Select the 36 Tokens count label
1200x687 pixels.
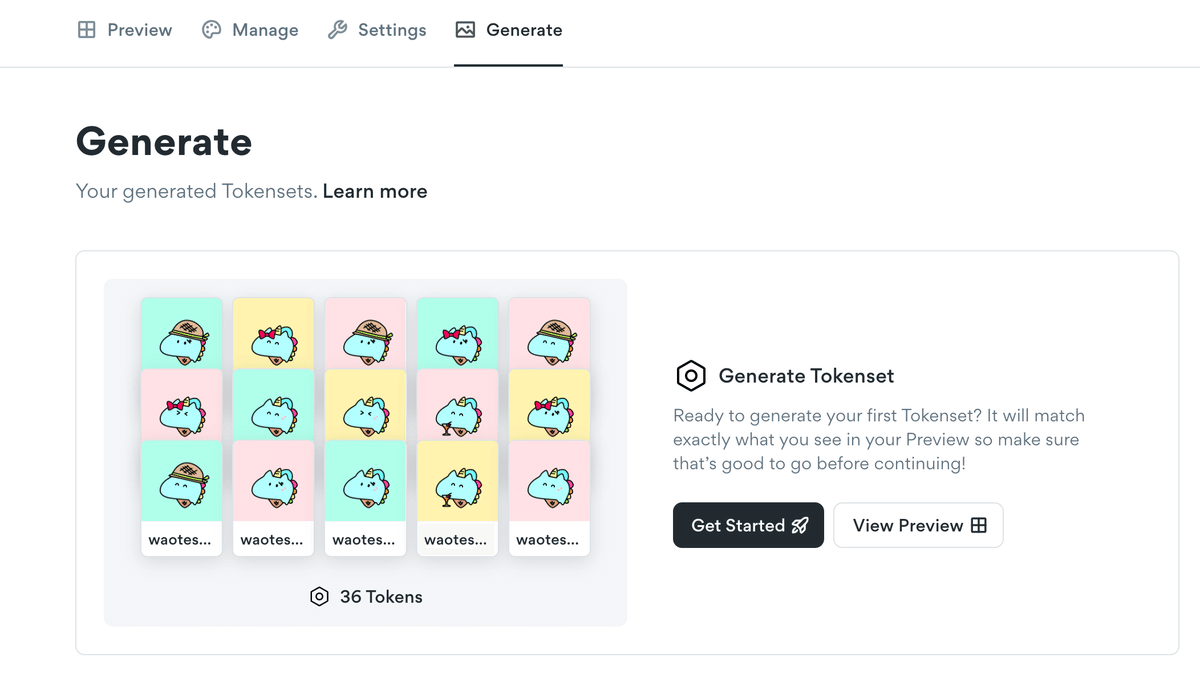coord(381,597)
